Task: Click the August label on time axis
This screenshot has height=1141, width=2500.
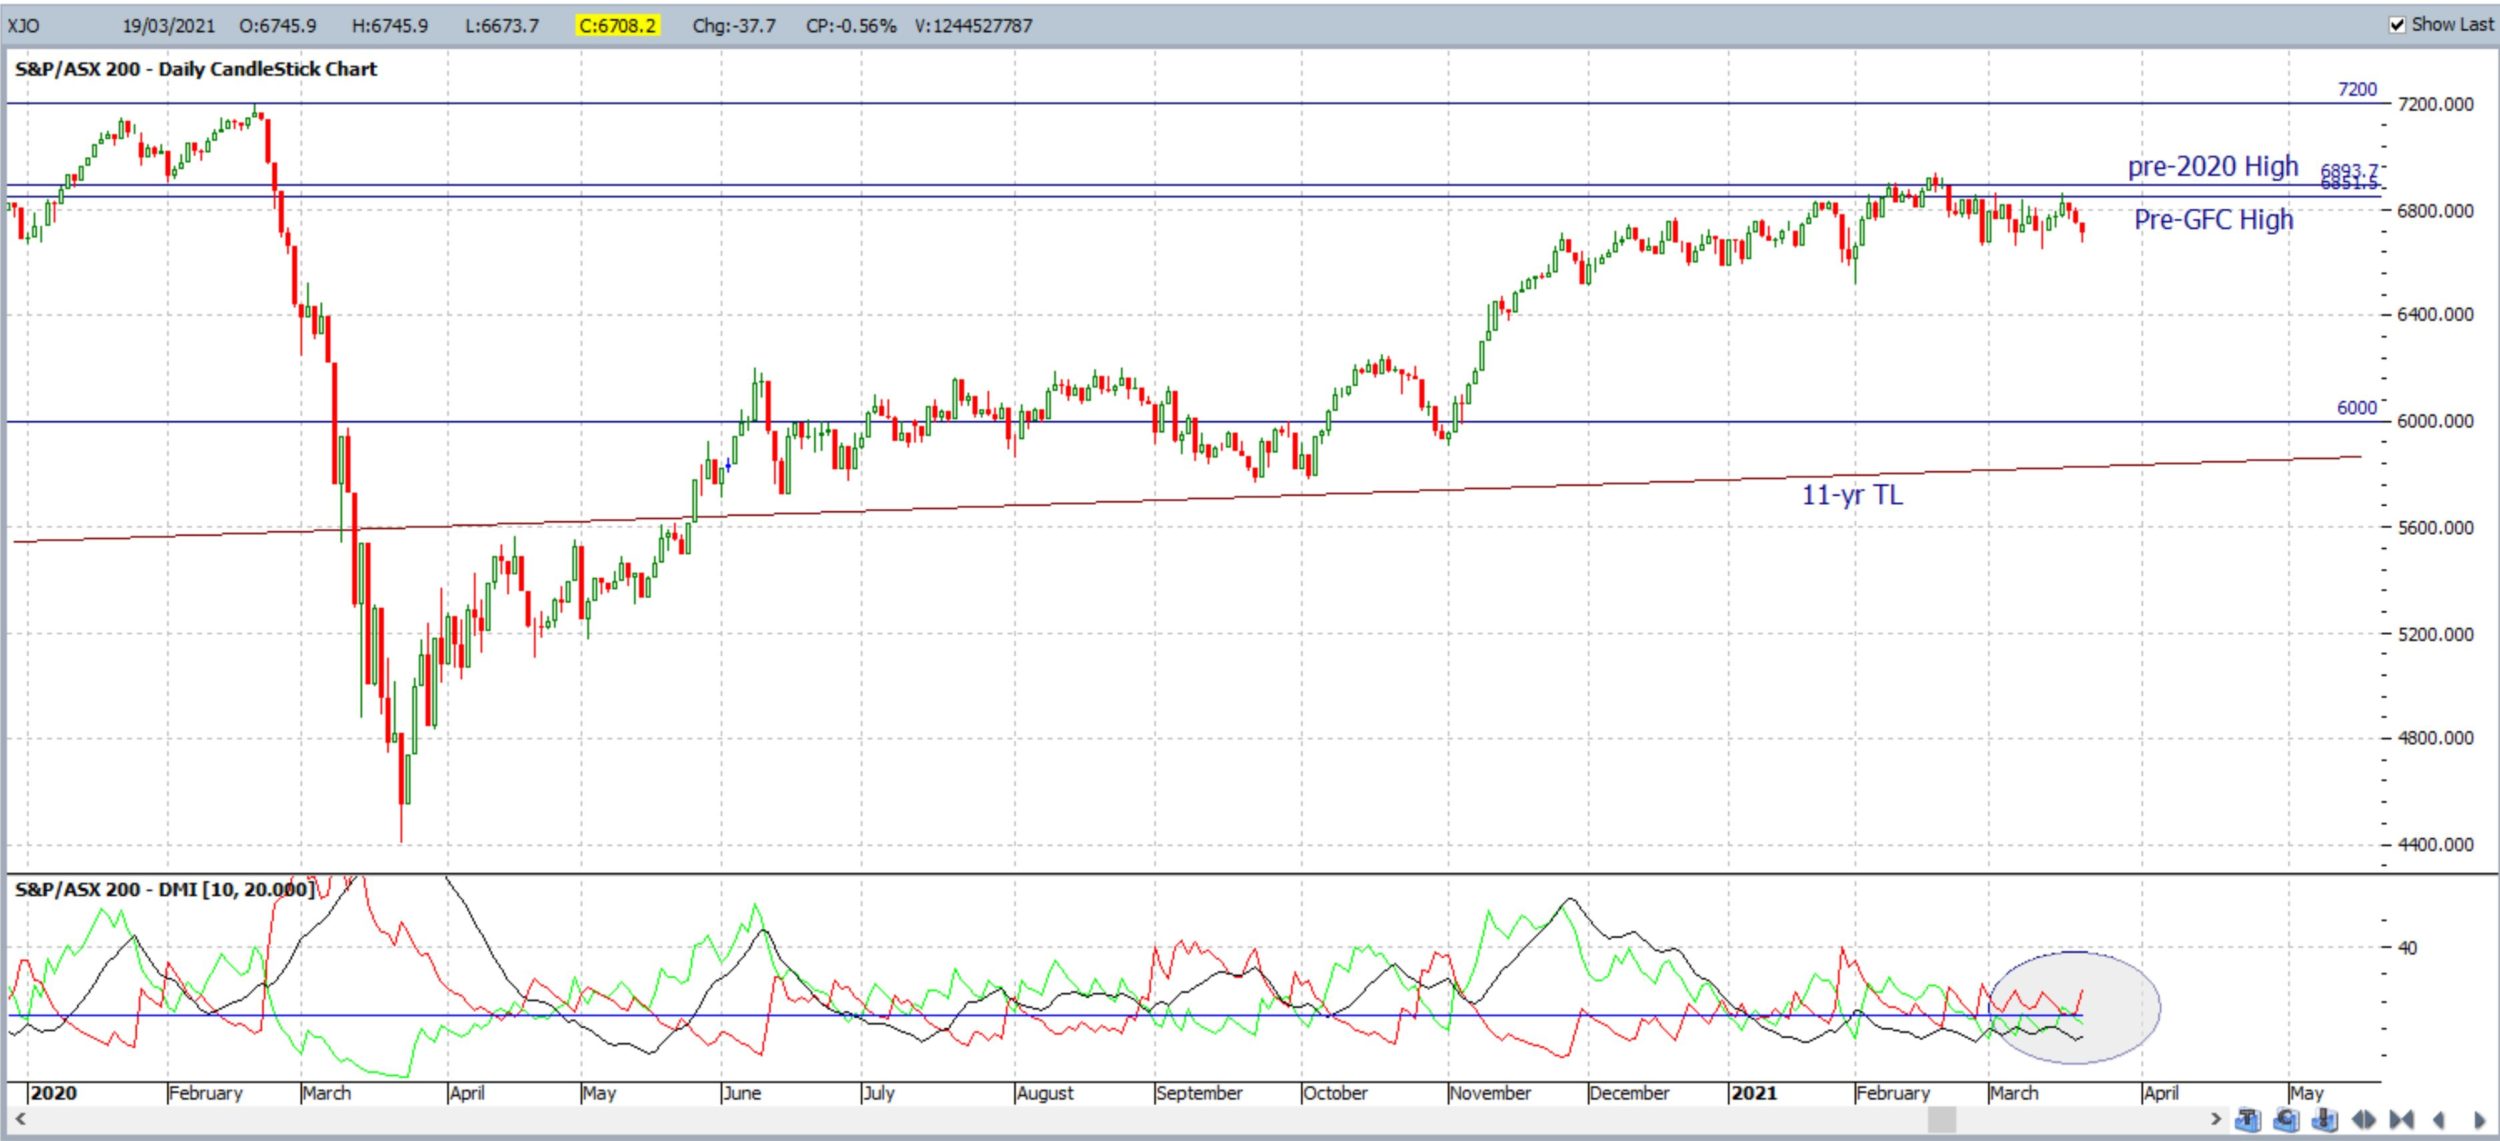Action: [x=1045, y=1093]
